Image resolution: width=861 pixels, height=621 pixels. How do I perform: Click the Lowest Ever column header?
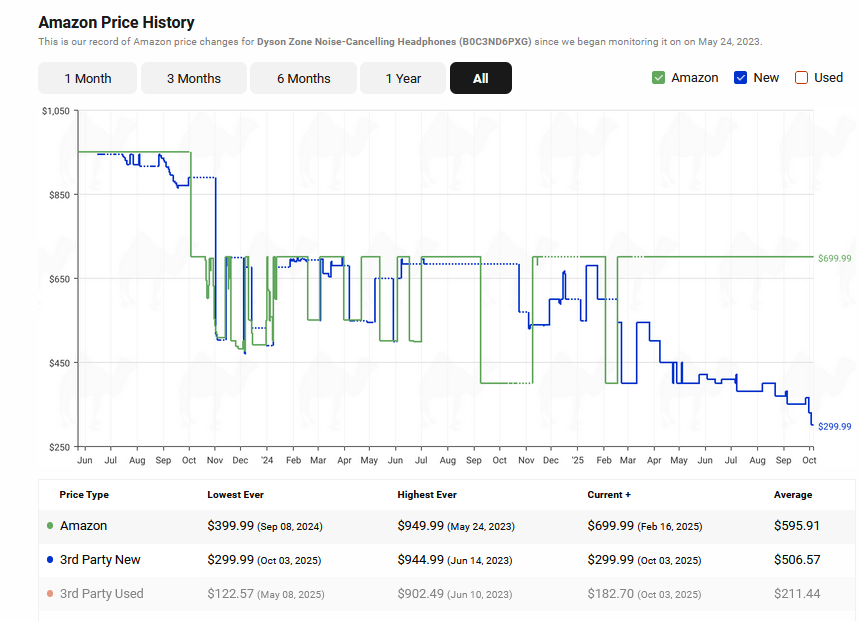pos(237,495)
